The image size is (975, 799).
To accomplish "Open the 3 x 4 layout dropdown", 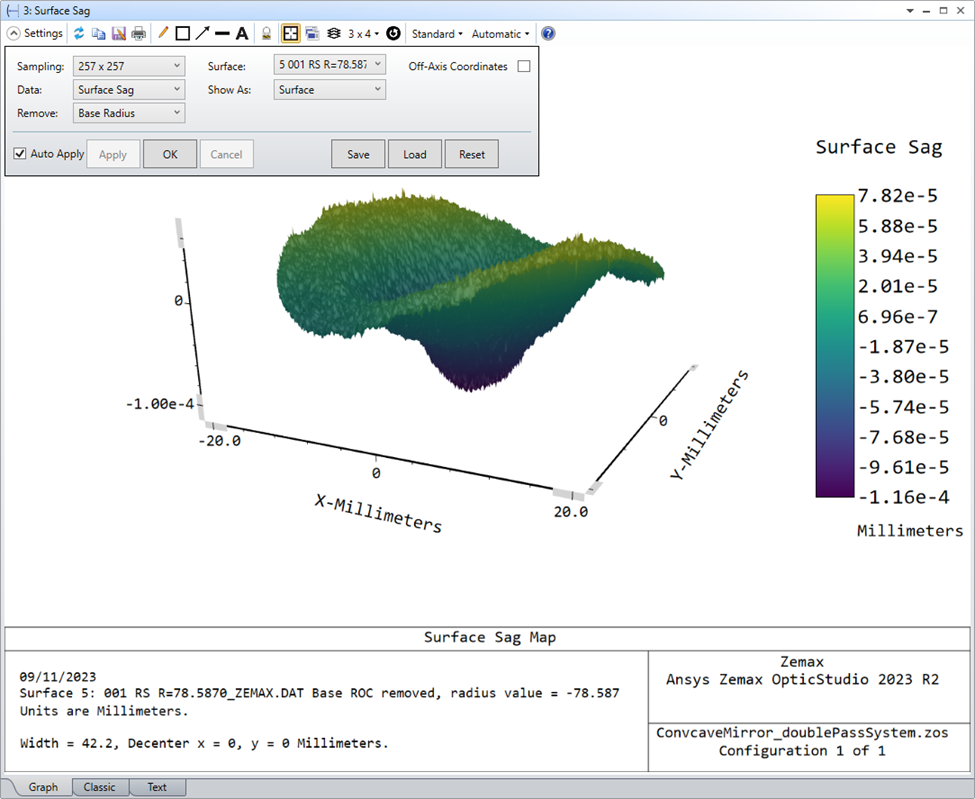I will (363, 34).
